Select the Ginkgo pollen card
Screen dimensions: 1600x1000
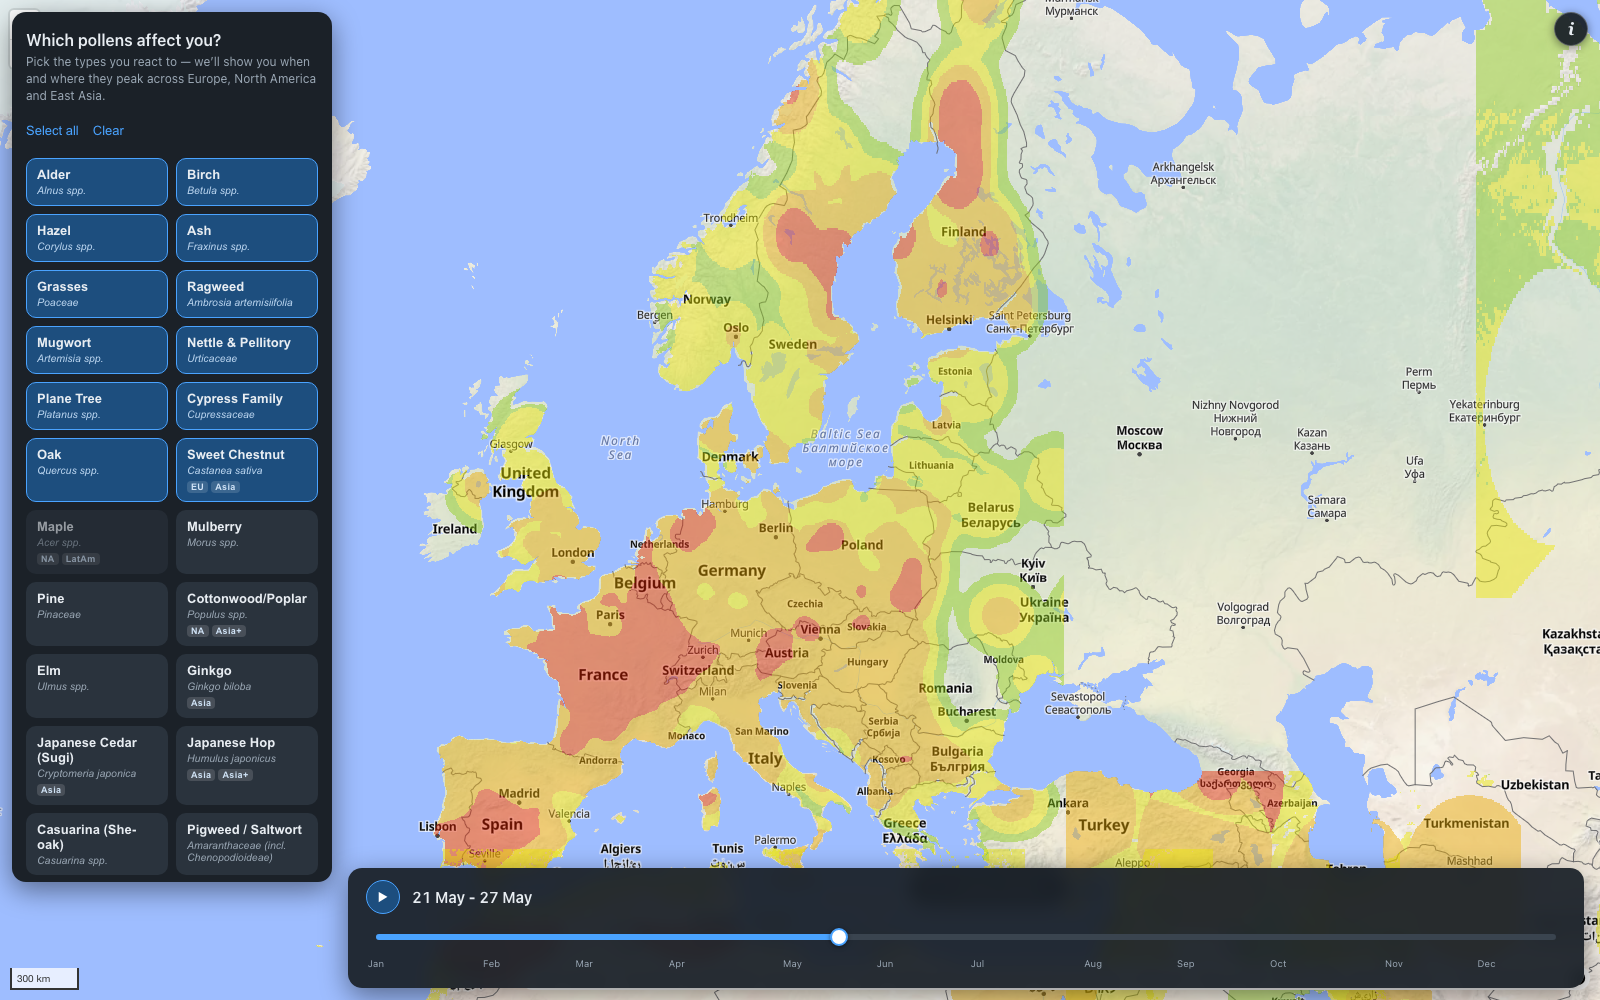(x=247, y=686)
